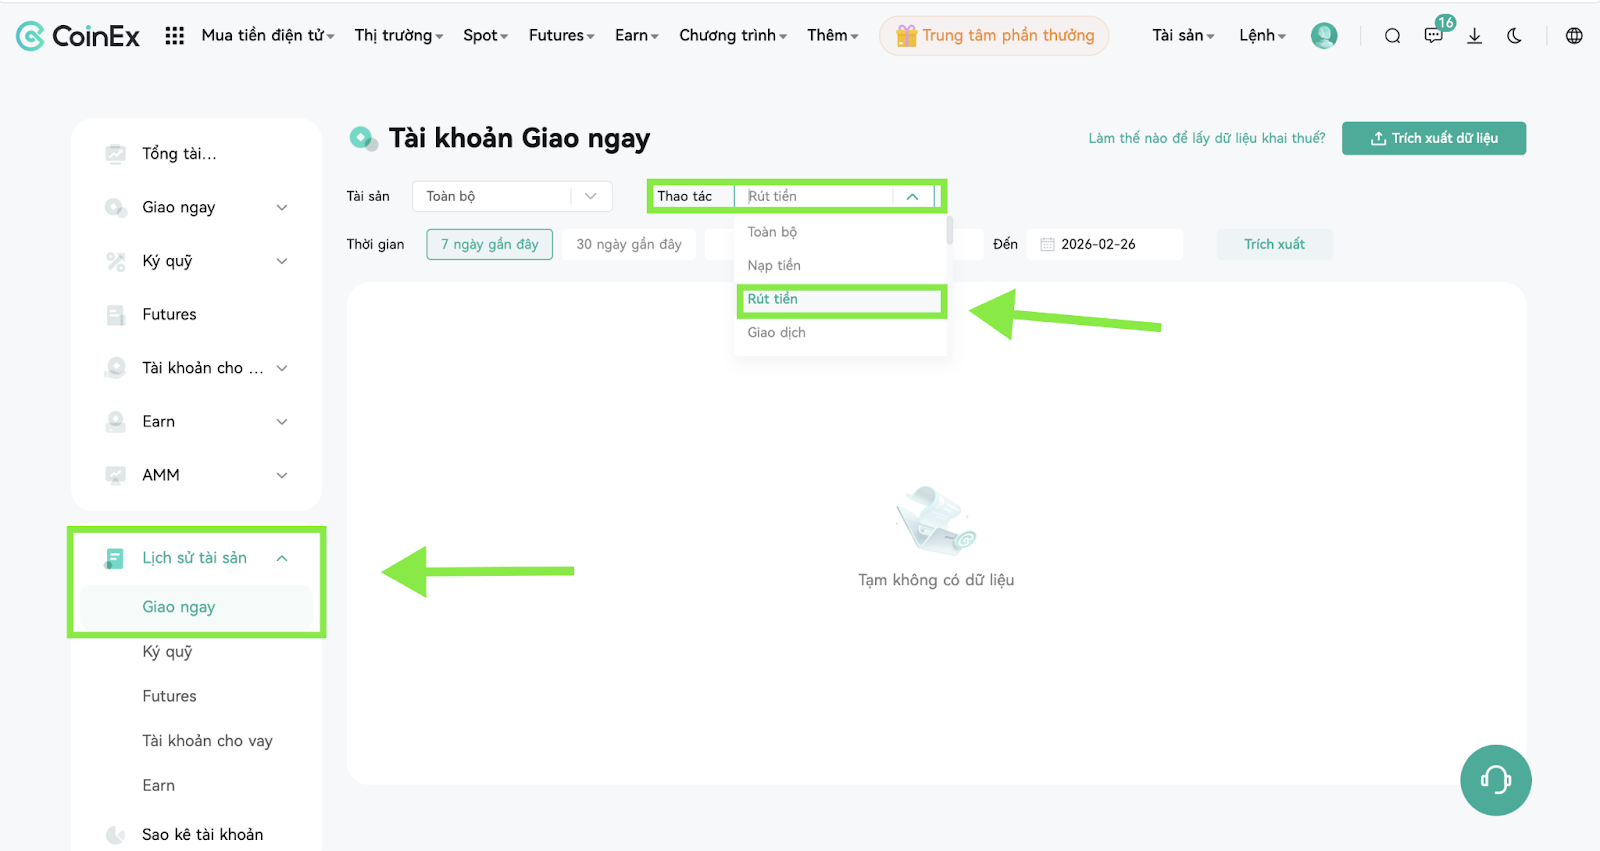The image size is (1600, 851).
Task: Click the Đến date field 2026-02-26
Action: click(x=1105, y=244)
